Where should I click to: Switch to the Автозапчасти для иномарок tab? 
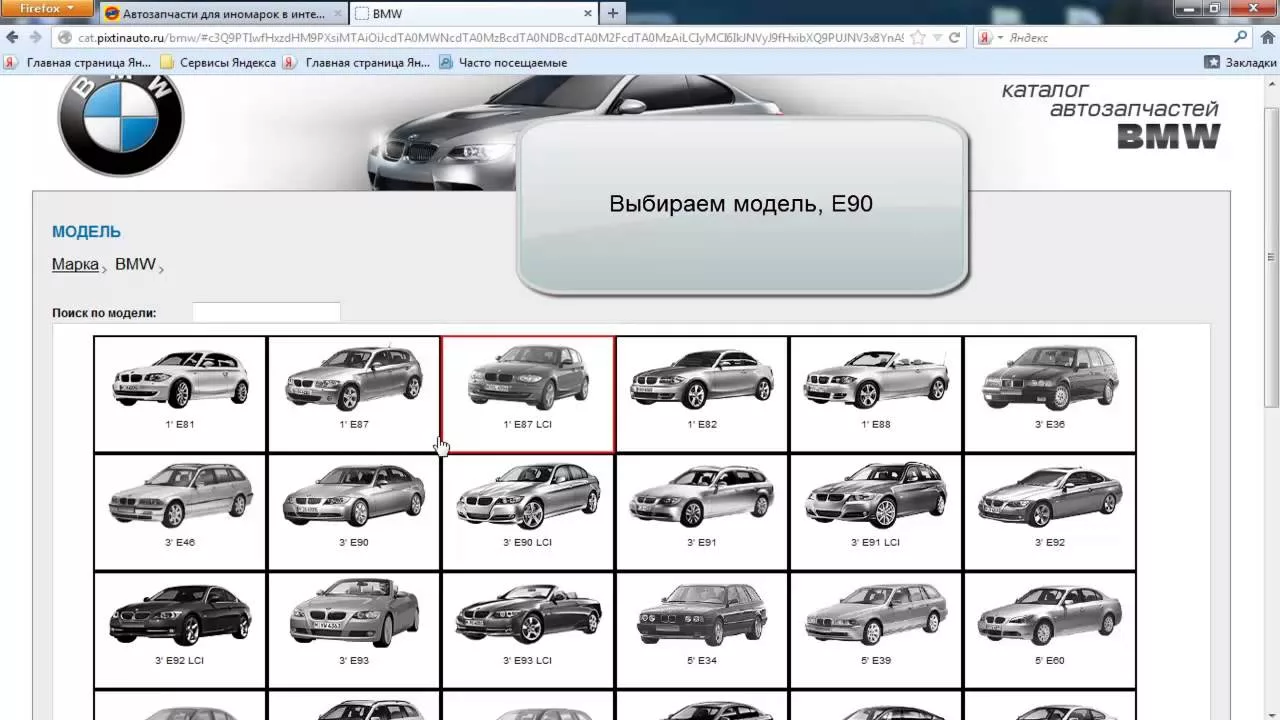point(223,13)
